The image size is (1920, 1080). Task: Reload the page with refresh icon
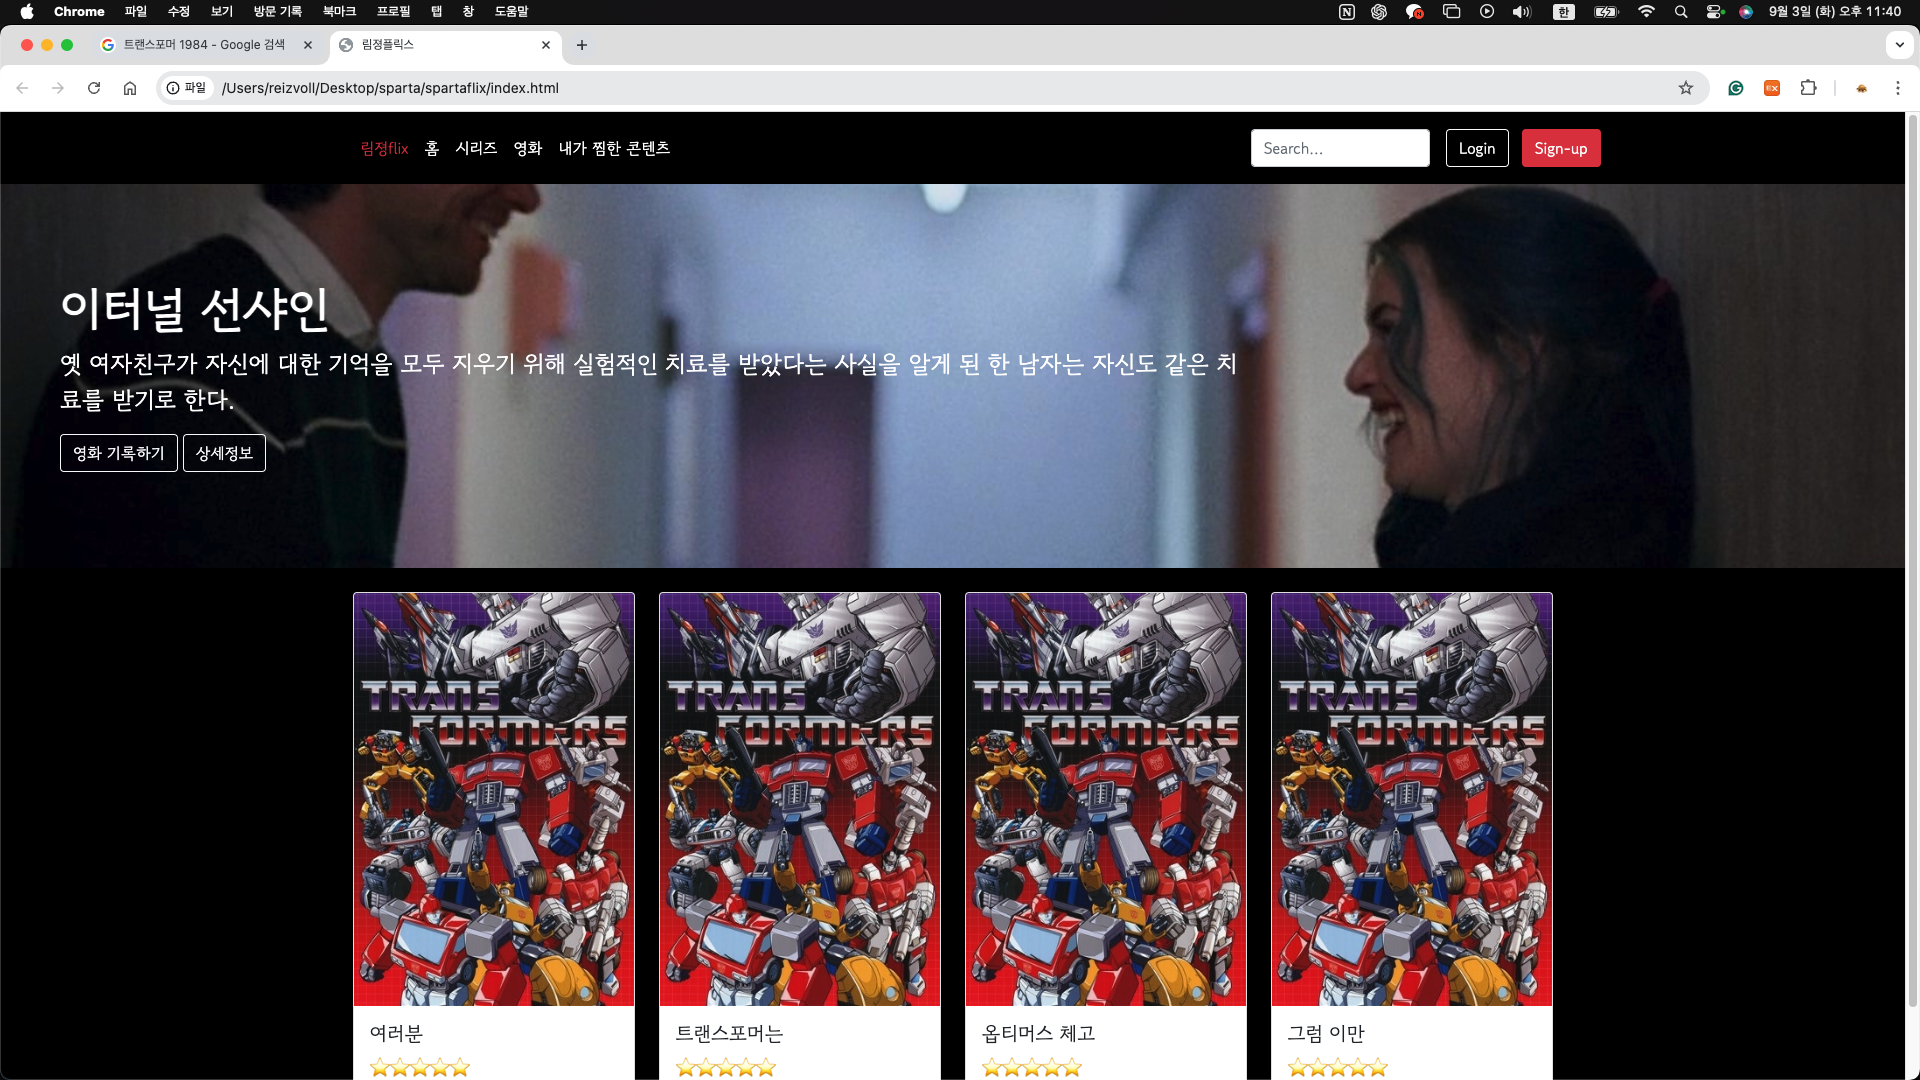tap(94, 88)
